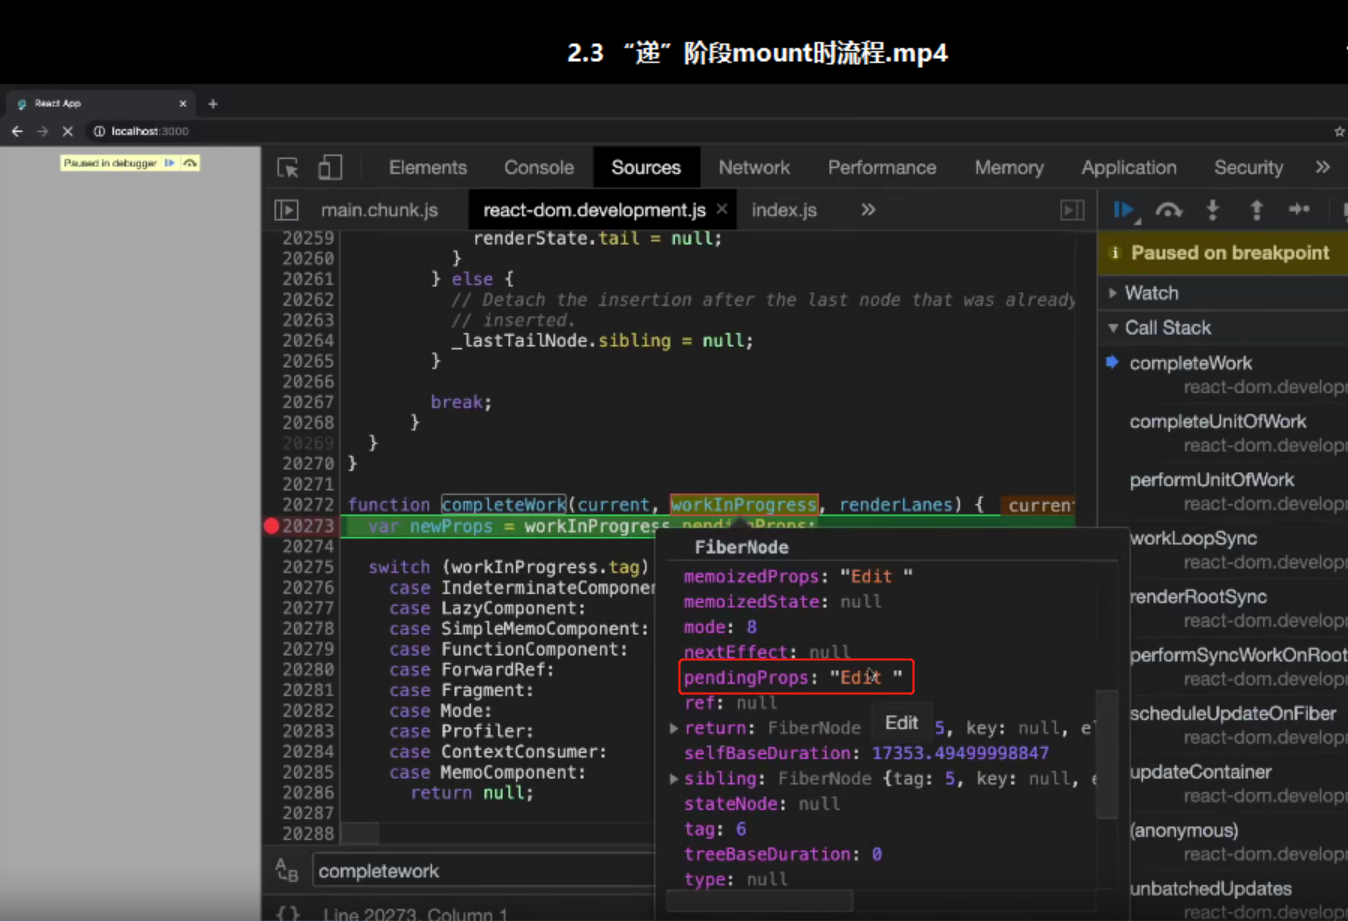Step into next function call

[x=1213, y=209]
